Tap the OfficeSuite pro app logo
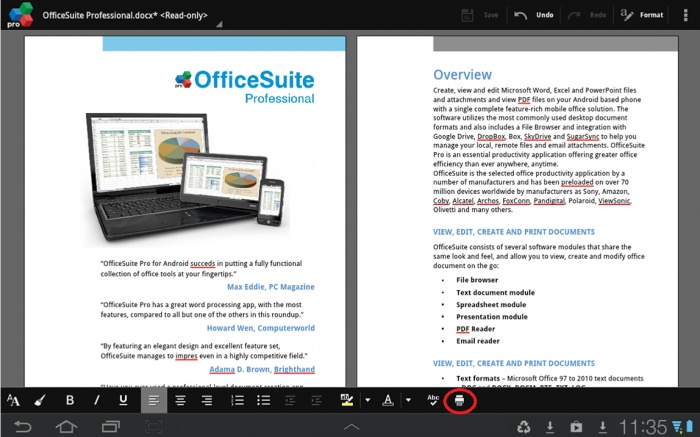 [x=20, y=15]
